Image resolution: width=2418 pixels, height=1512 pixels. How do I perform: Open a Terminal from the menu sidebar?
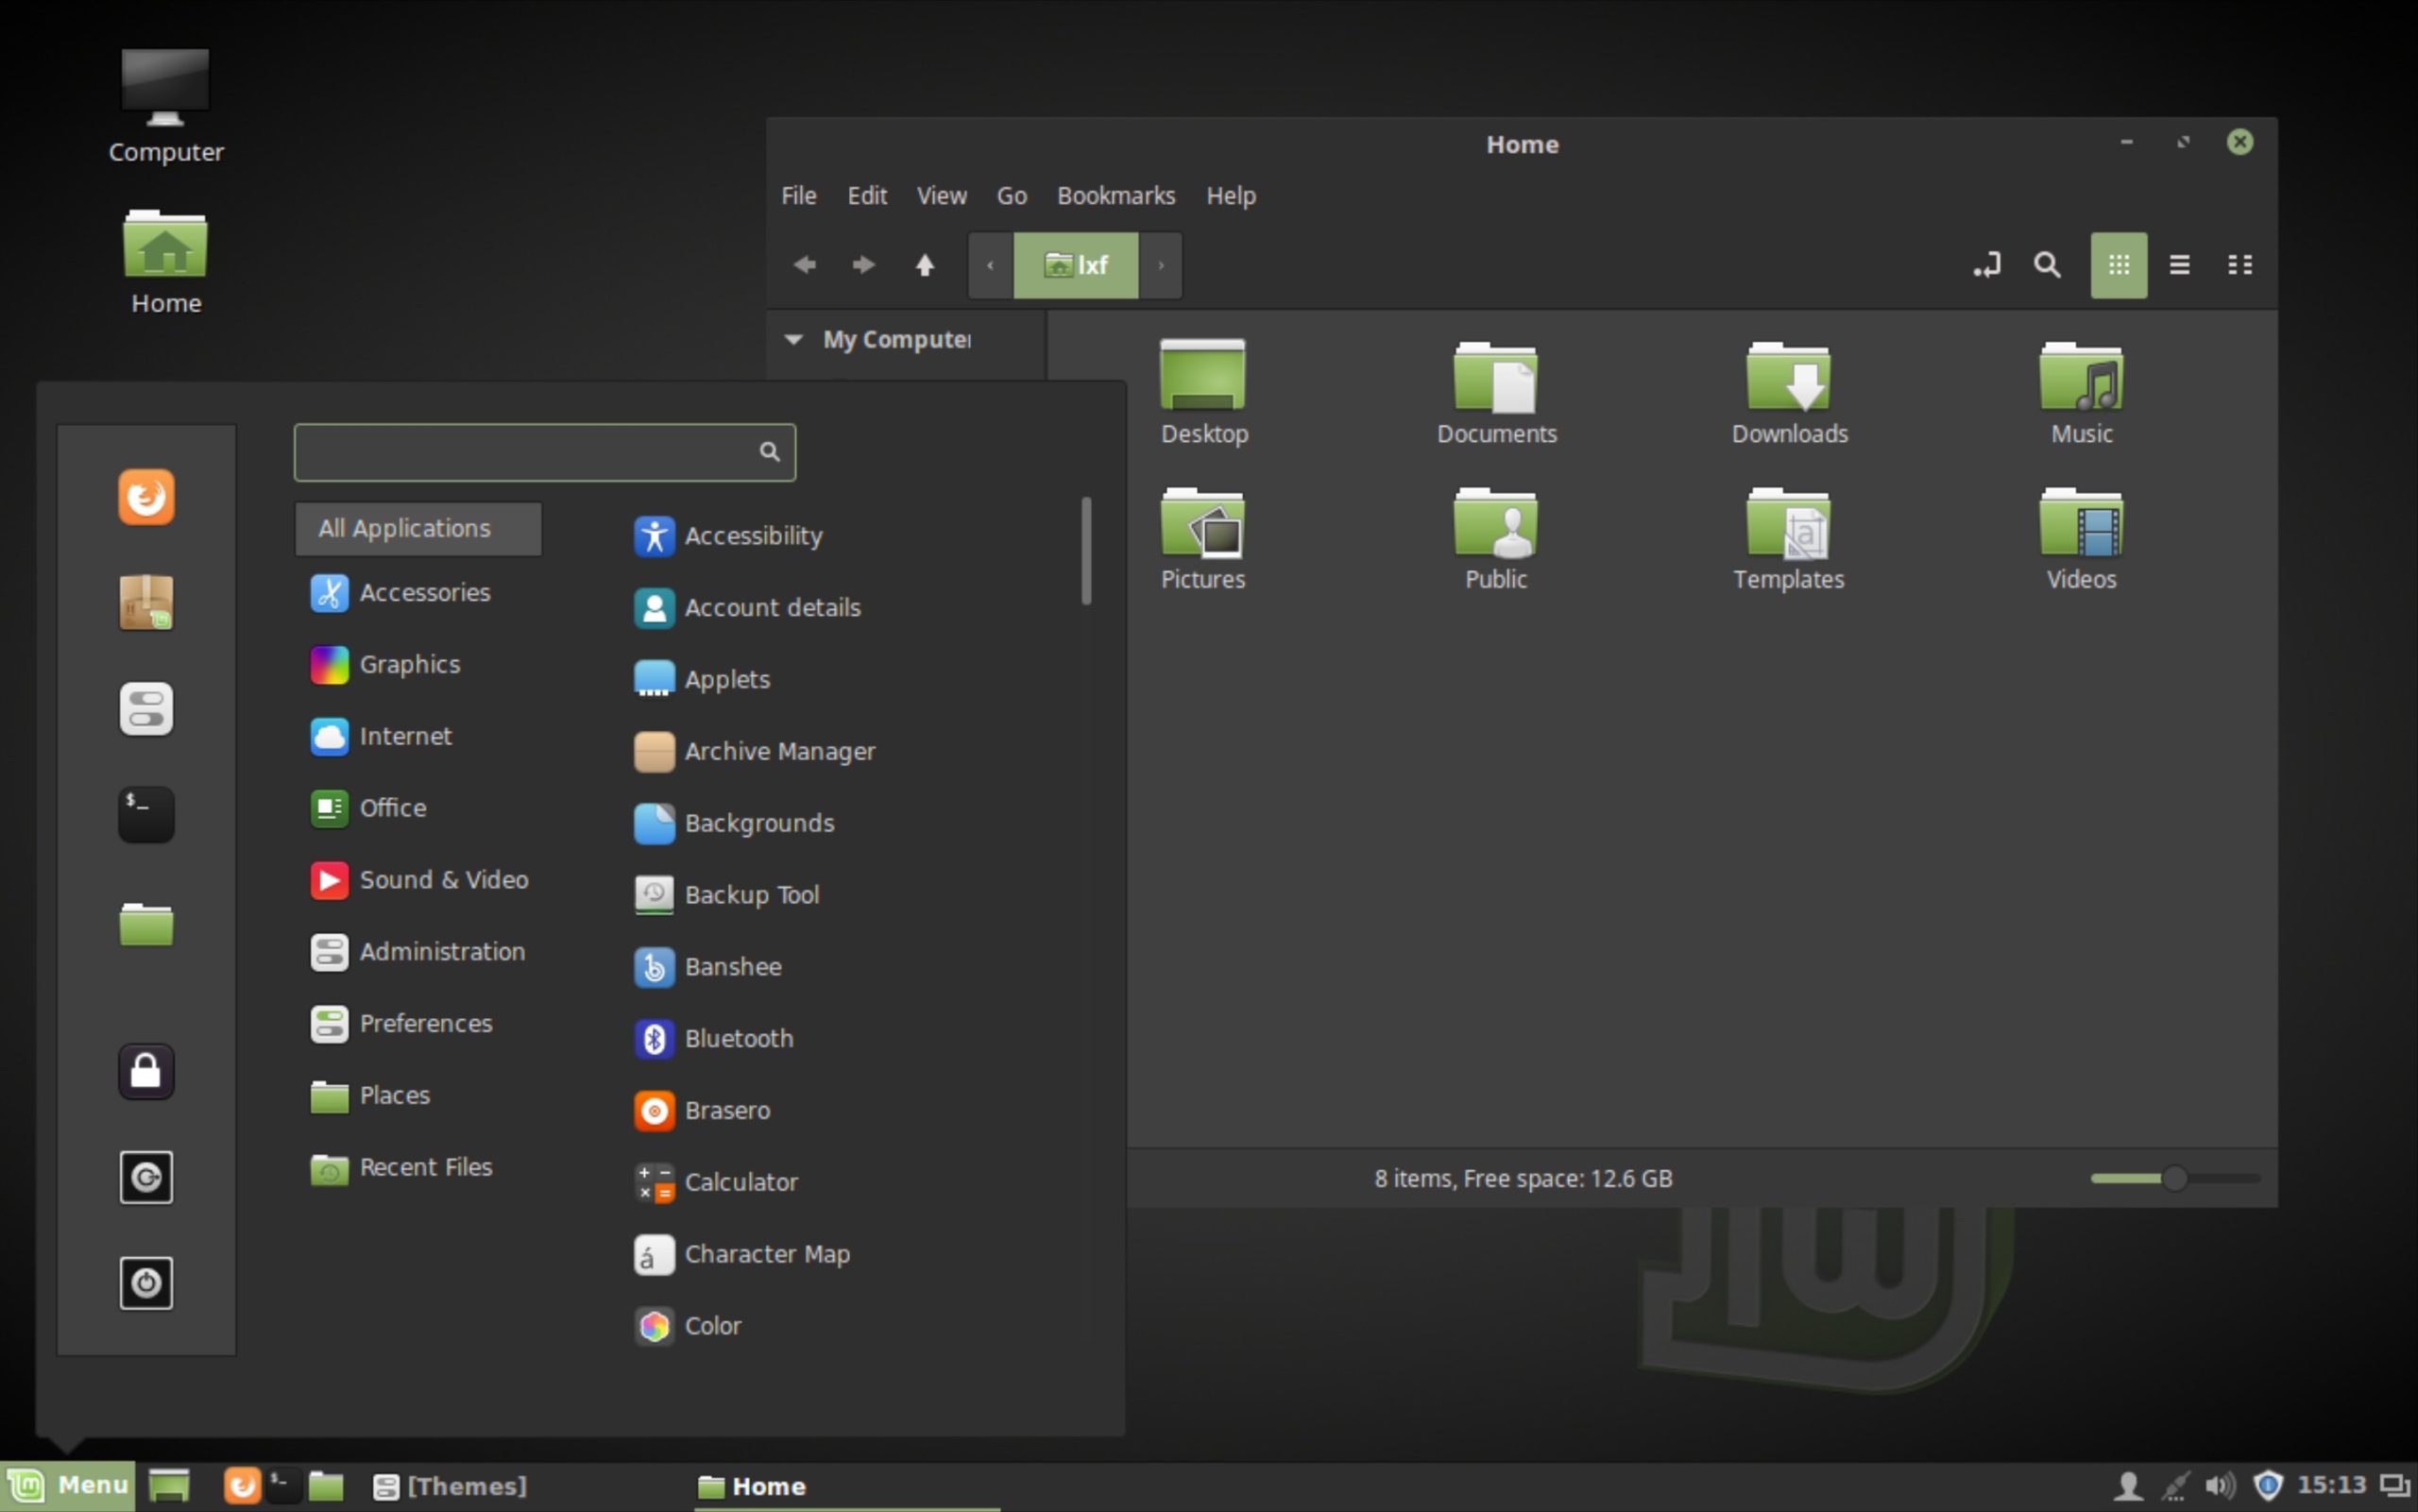click(x=146, y=814)
